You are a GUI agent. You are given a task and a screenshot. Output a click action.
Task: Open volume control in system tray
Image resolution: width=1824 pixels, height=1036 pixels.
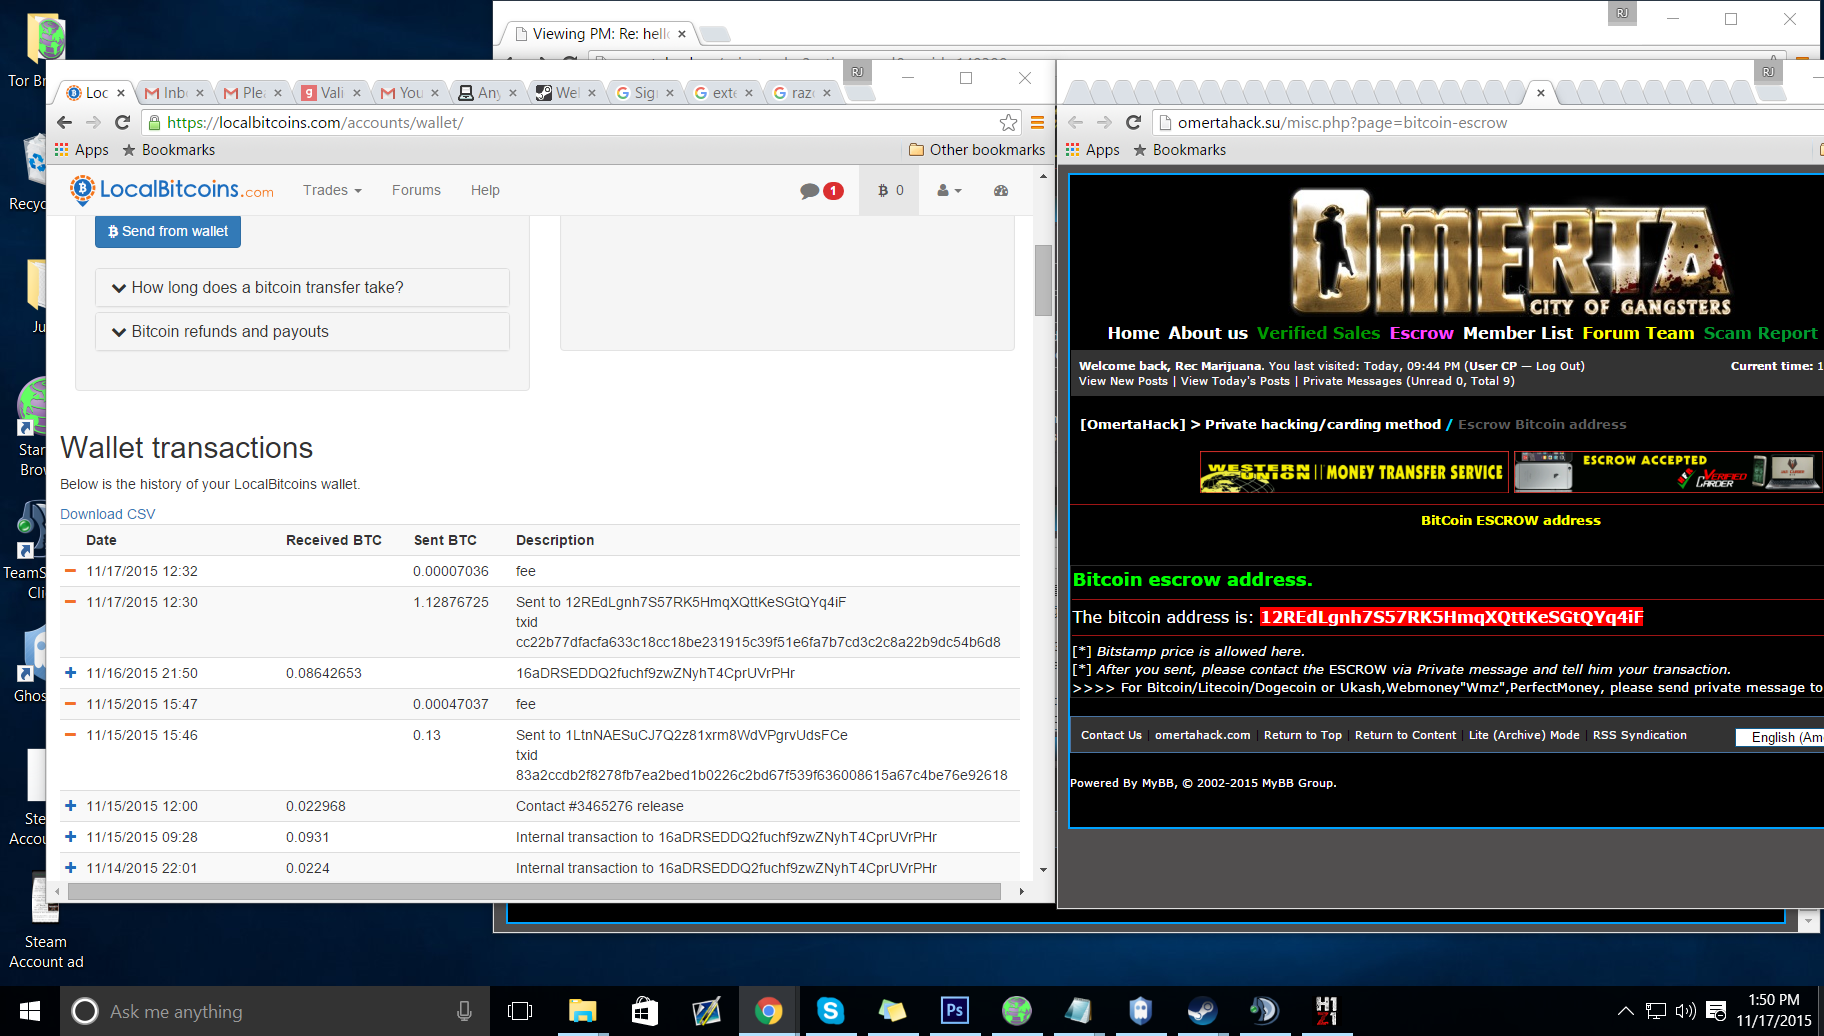[x=1685, y=1011]
